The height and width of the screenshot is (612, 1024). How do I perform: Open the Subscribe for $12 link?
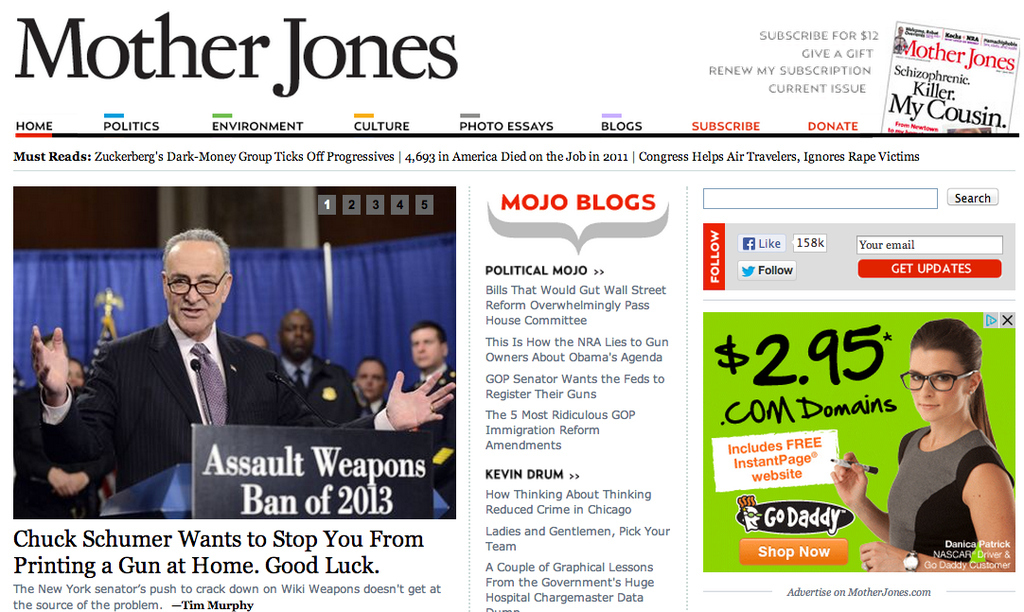819,36
